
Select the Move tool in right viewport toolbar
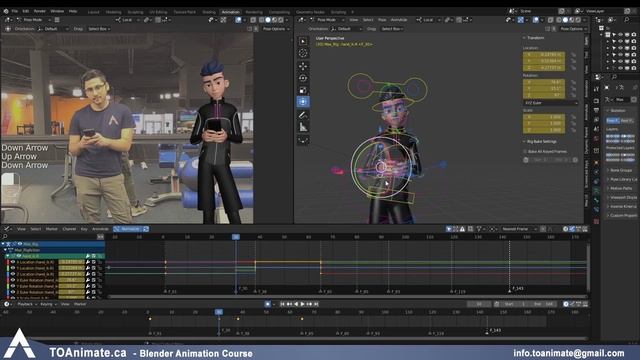(303, 66)
